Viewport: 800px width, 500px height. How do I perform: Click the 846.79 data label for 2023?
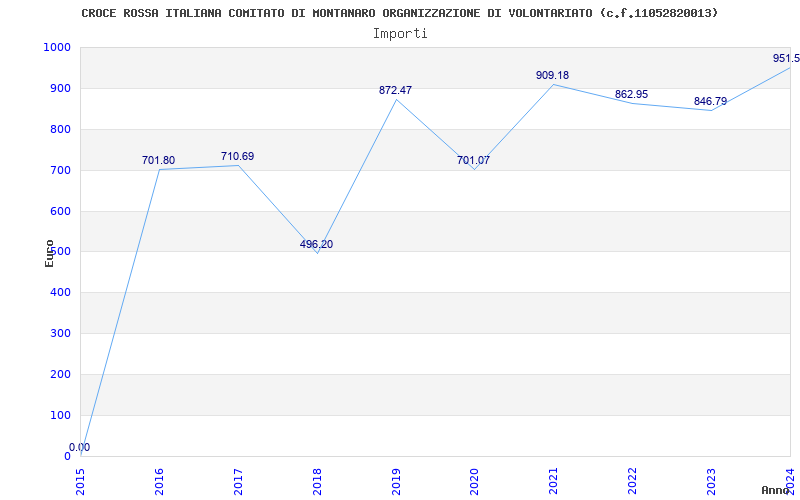click(710, 101)
